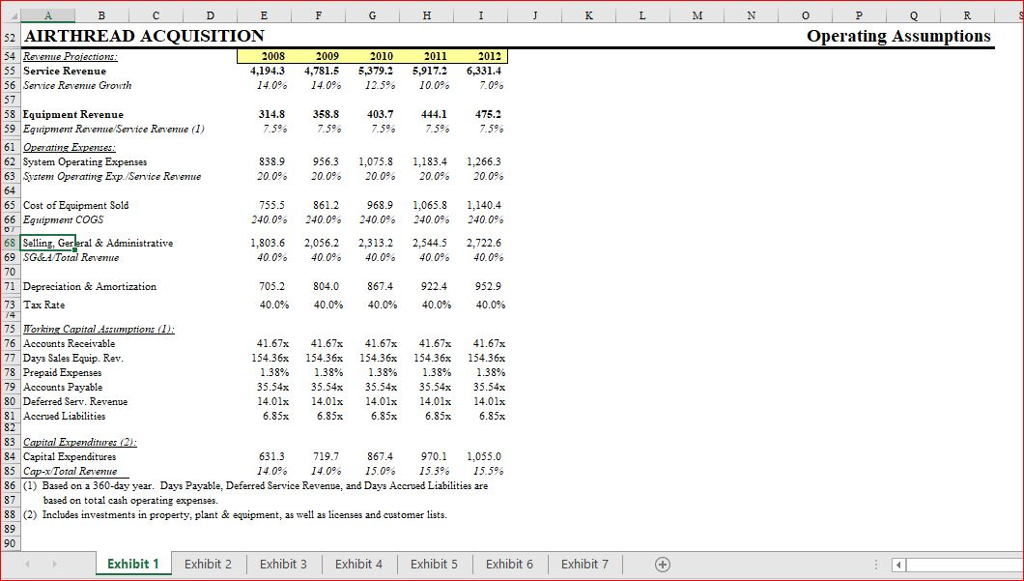Select the Accounts Receivable label
This screenshot has width=1024, height=581.
[69, 343]
